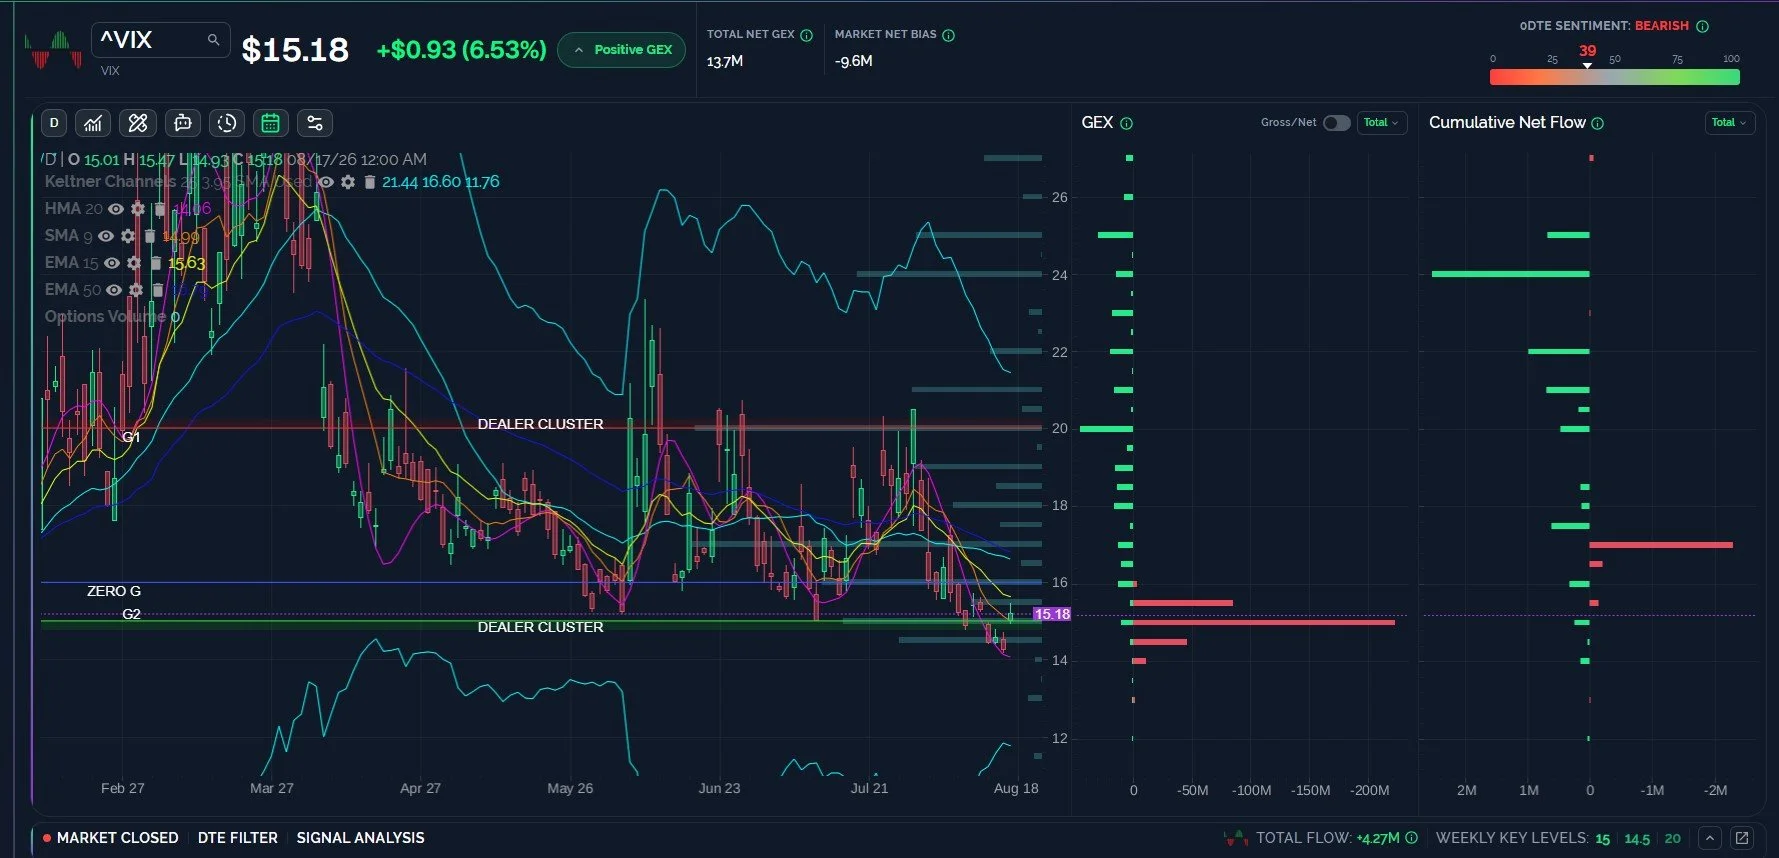Screen dimensions: 1779x858
Task: Toggle the green calendar button
Action: [270, 123]
